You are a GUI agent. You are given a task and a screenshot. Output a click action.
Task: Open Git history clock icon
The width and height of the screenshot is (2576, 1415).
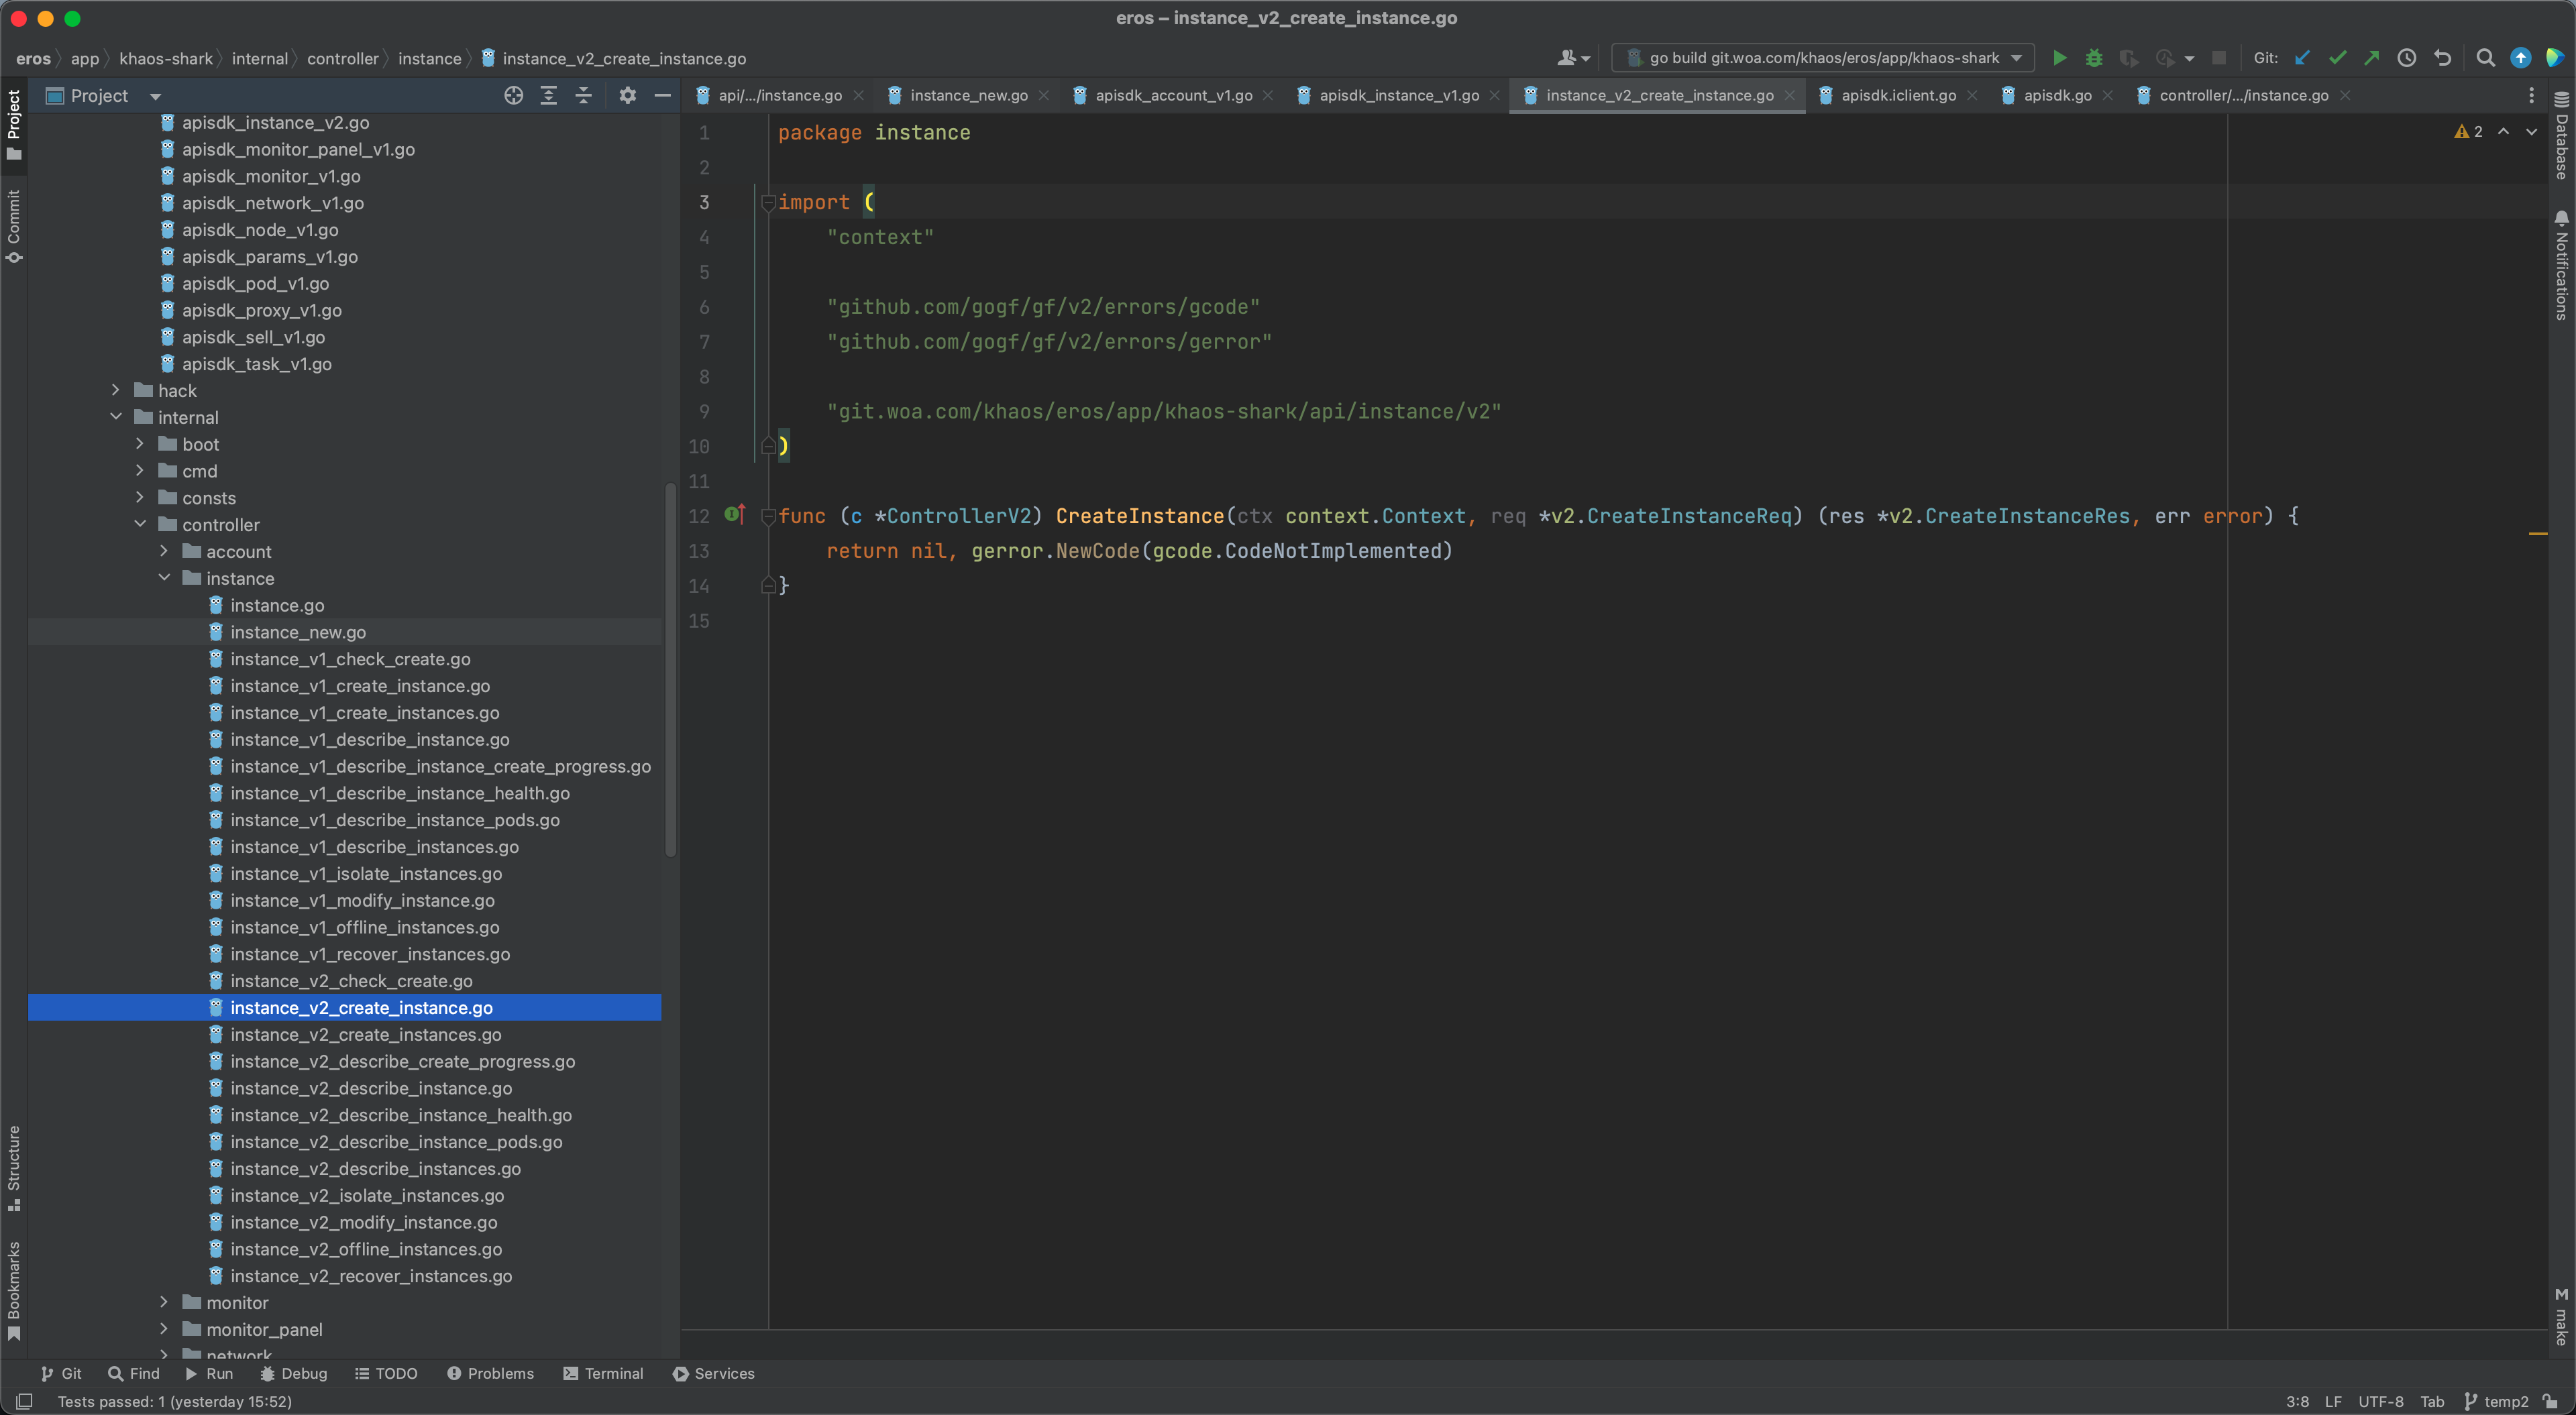(x=2407, y=58)
